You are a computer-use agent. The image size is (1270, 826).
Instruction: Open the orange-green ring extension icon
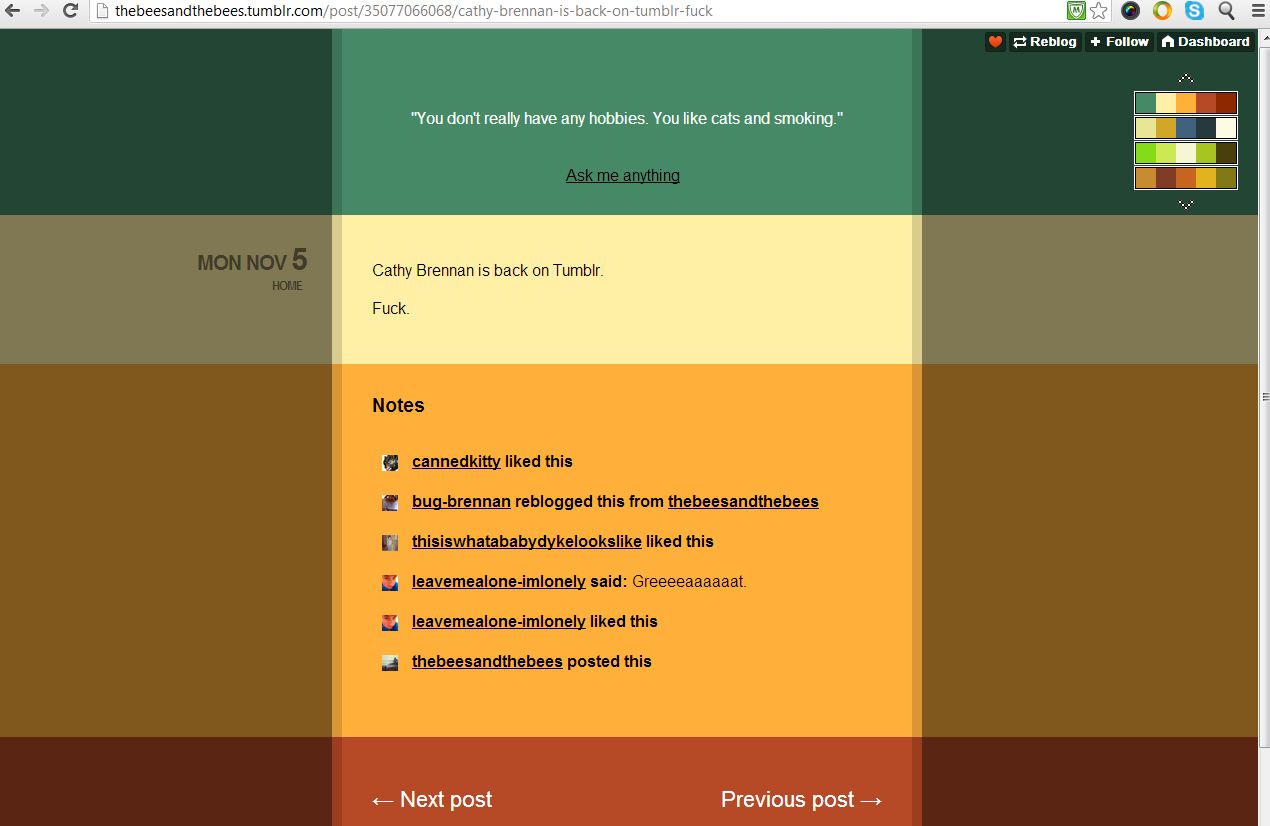click(x=1162, y=11)
